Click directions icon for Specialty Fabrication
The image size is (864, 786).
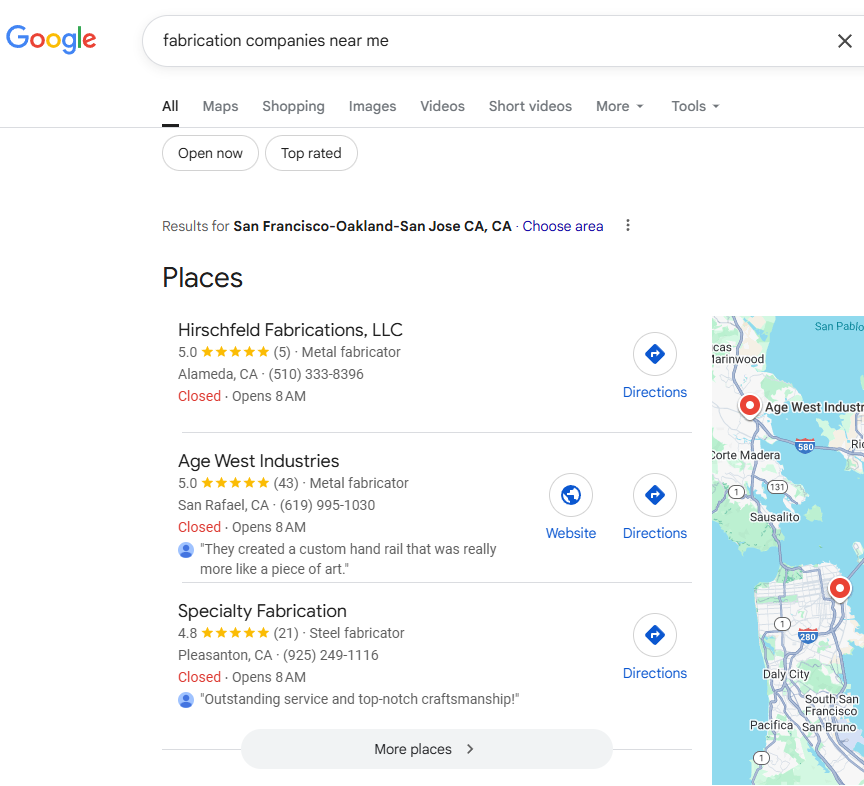pyautogui.click(x=654, y=635)
